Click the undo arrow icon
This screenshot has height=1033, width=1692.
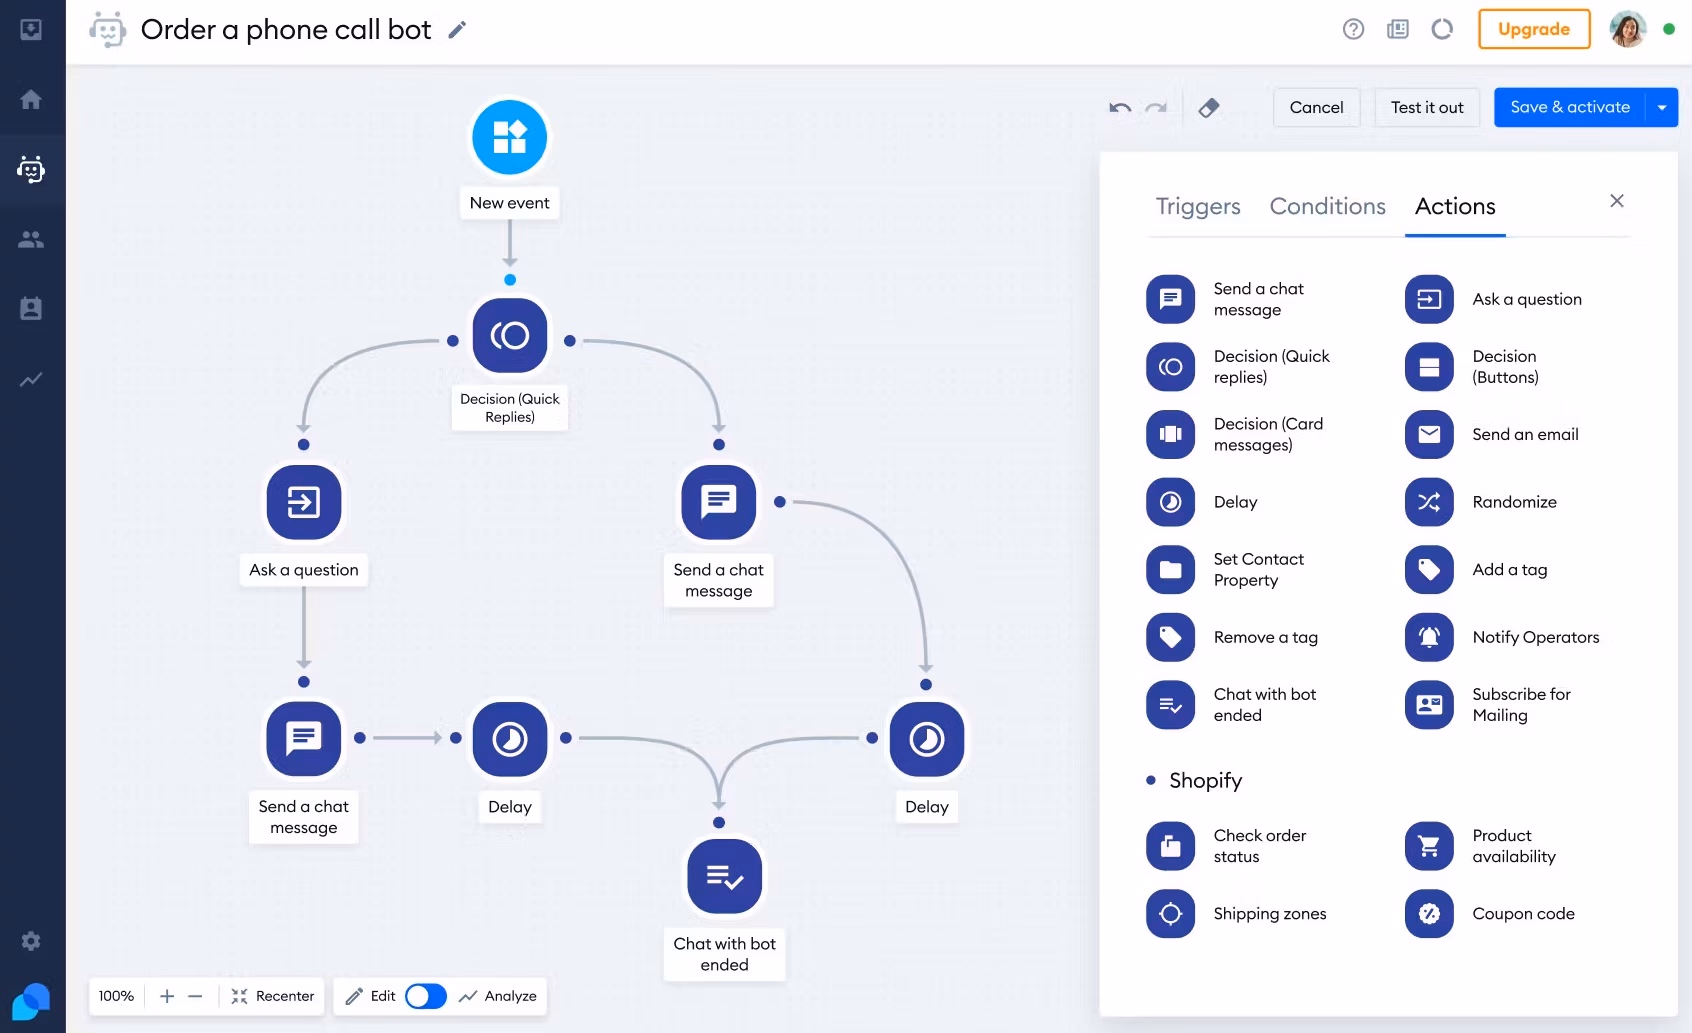coord(1120,107)
